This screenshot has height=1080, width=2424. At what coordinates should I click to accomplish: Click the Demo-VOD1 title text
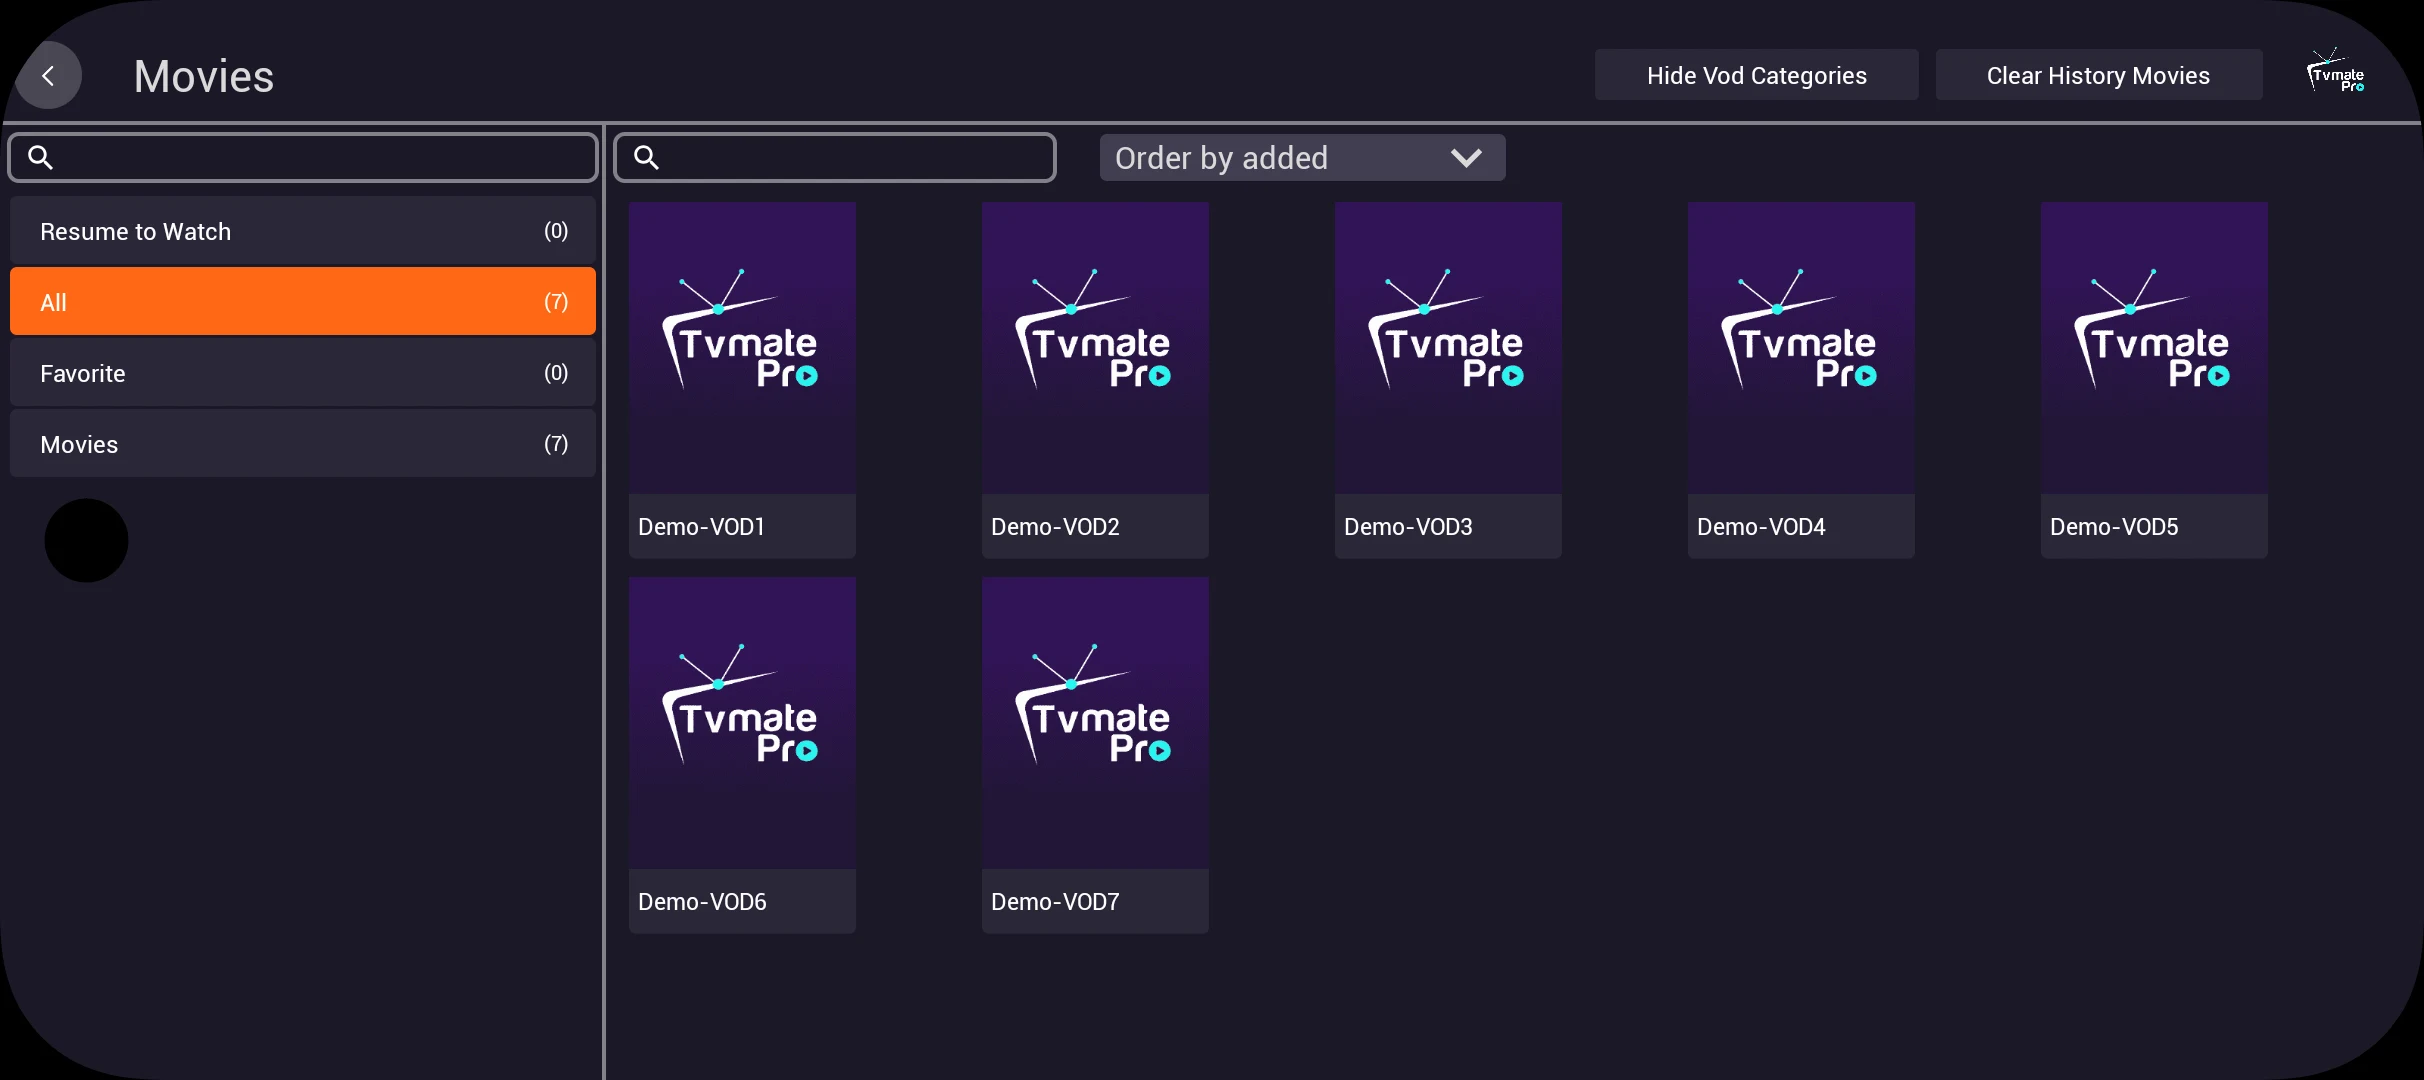pos(701,527)
